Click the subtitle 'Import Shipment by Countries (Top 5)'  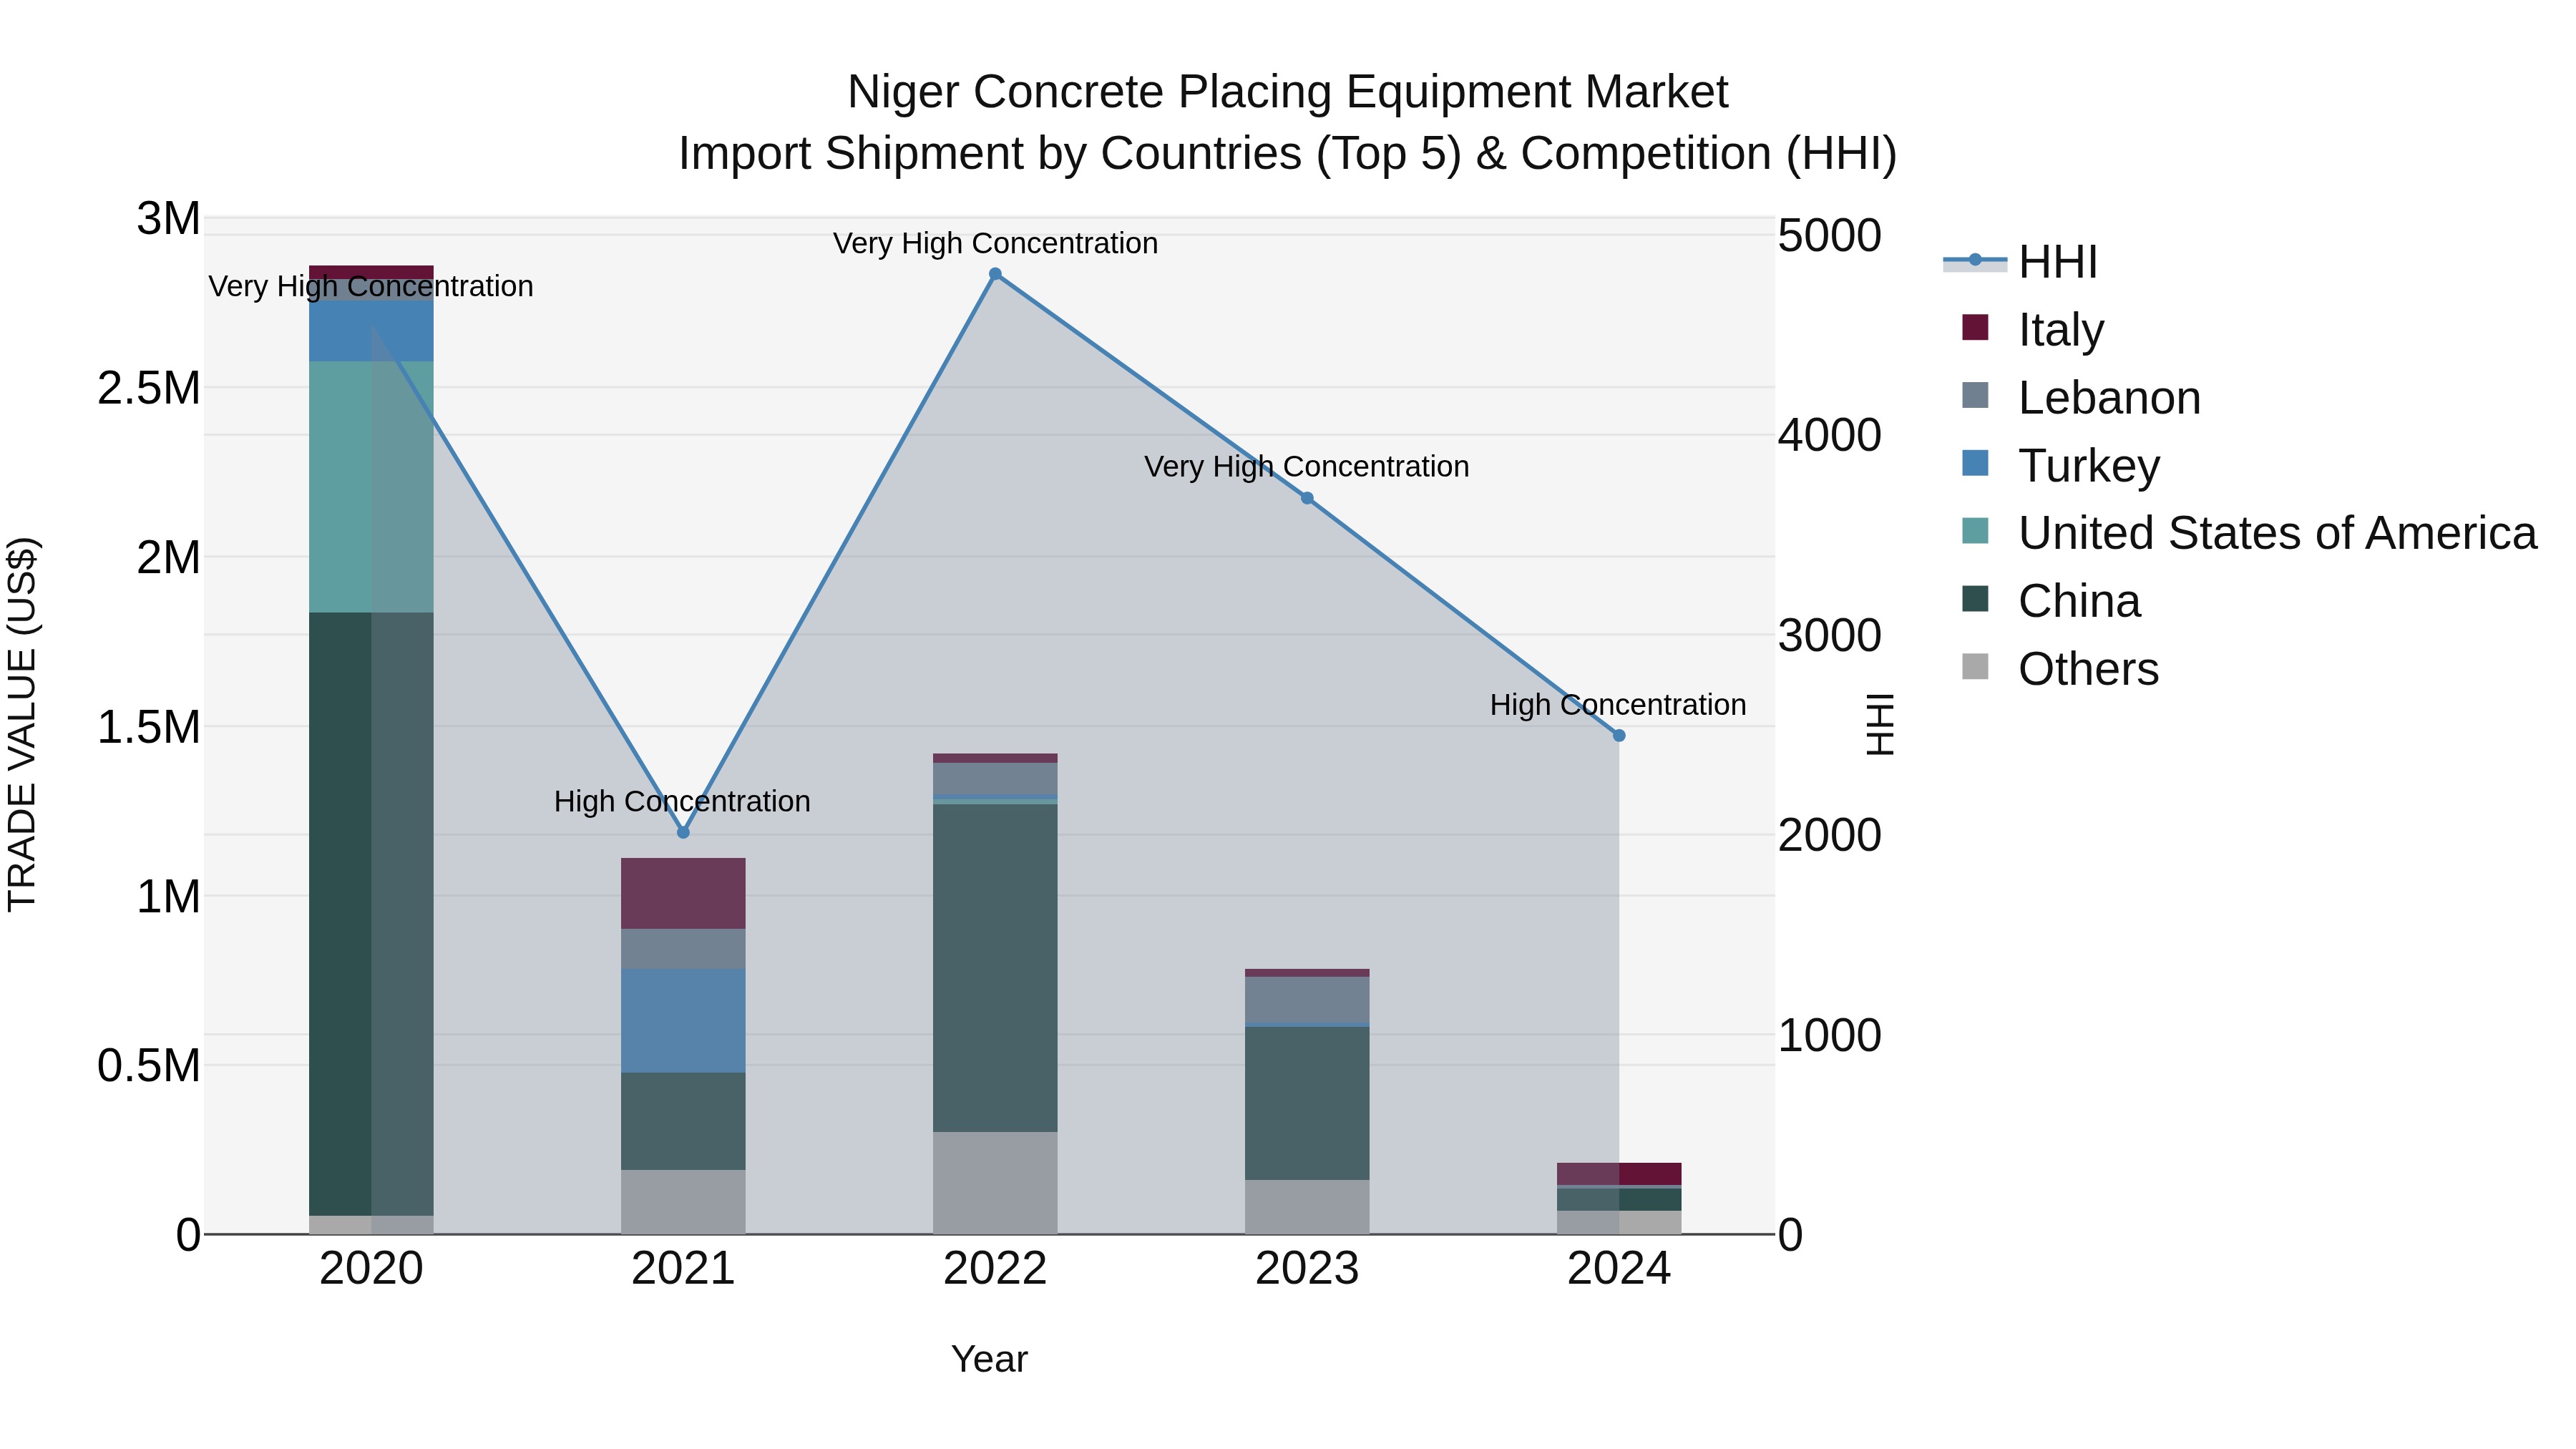pos(1070,154)
